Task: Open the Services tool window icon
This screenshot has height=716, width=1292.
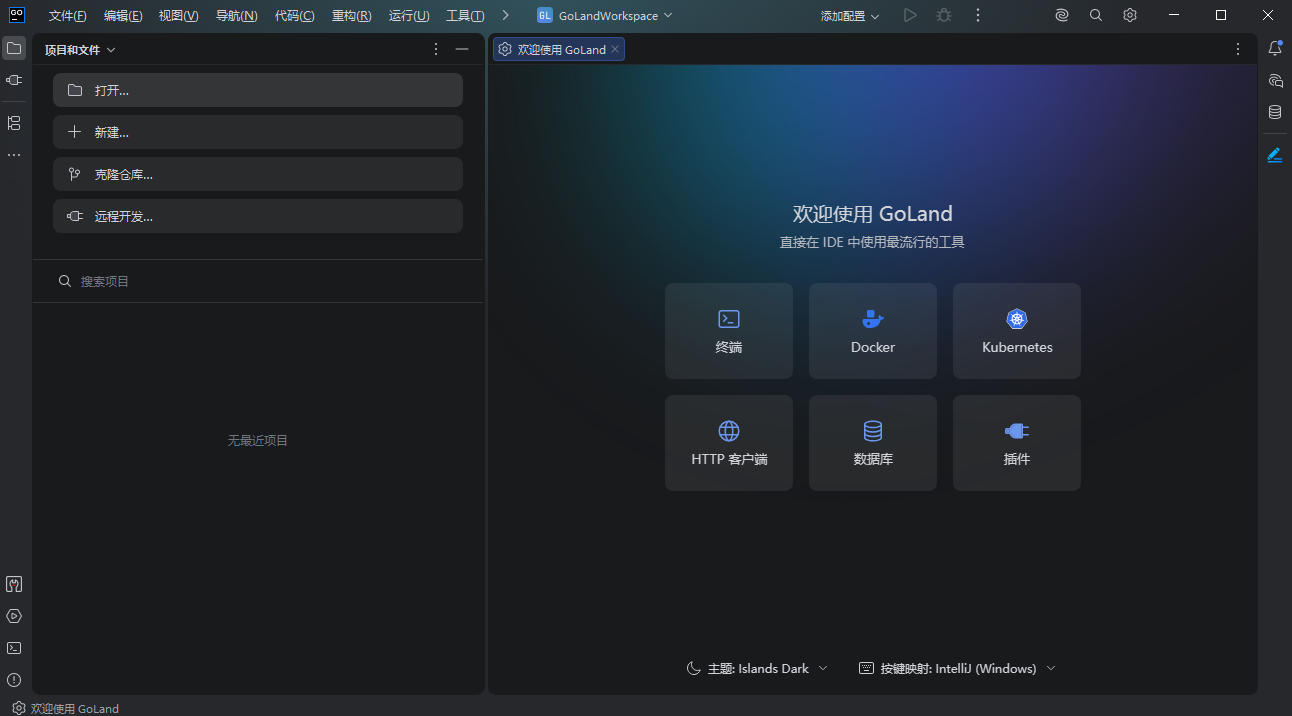Action: coord(14,616)
